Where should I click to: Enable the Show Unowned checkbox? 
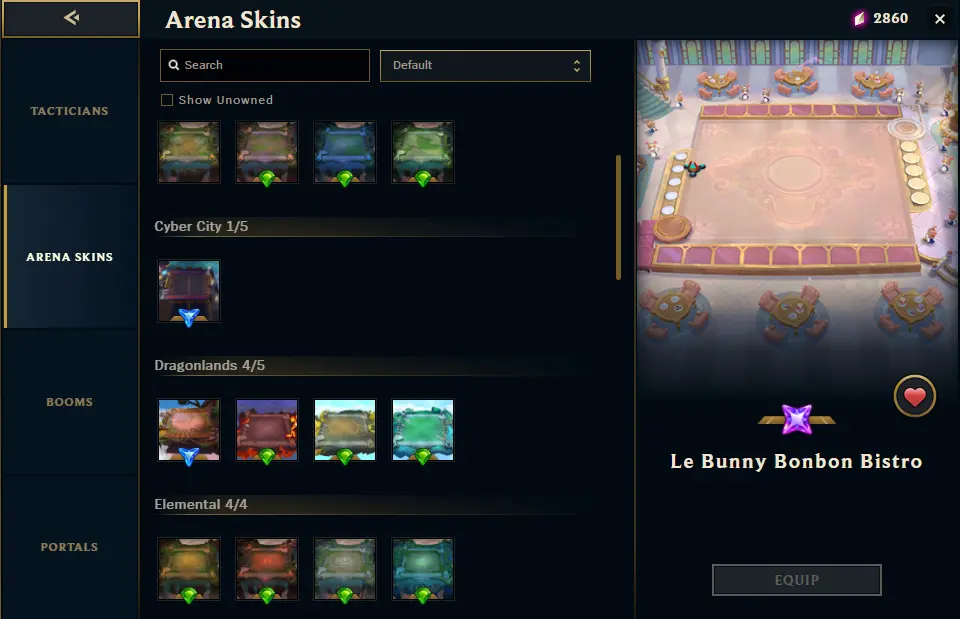click(x=167, y=100)
